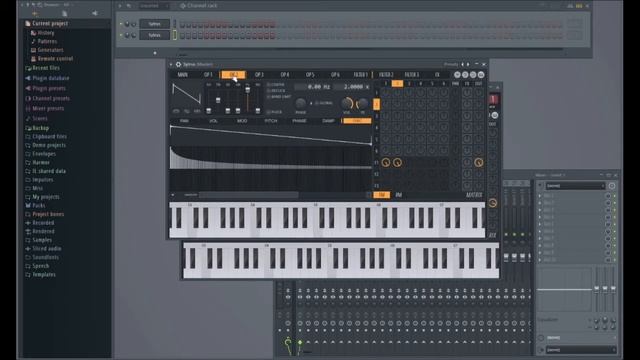The width and height of the screenshot is (640, 360).
Task: Open the FILTER 1 tab
Action: (360, 75)
